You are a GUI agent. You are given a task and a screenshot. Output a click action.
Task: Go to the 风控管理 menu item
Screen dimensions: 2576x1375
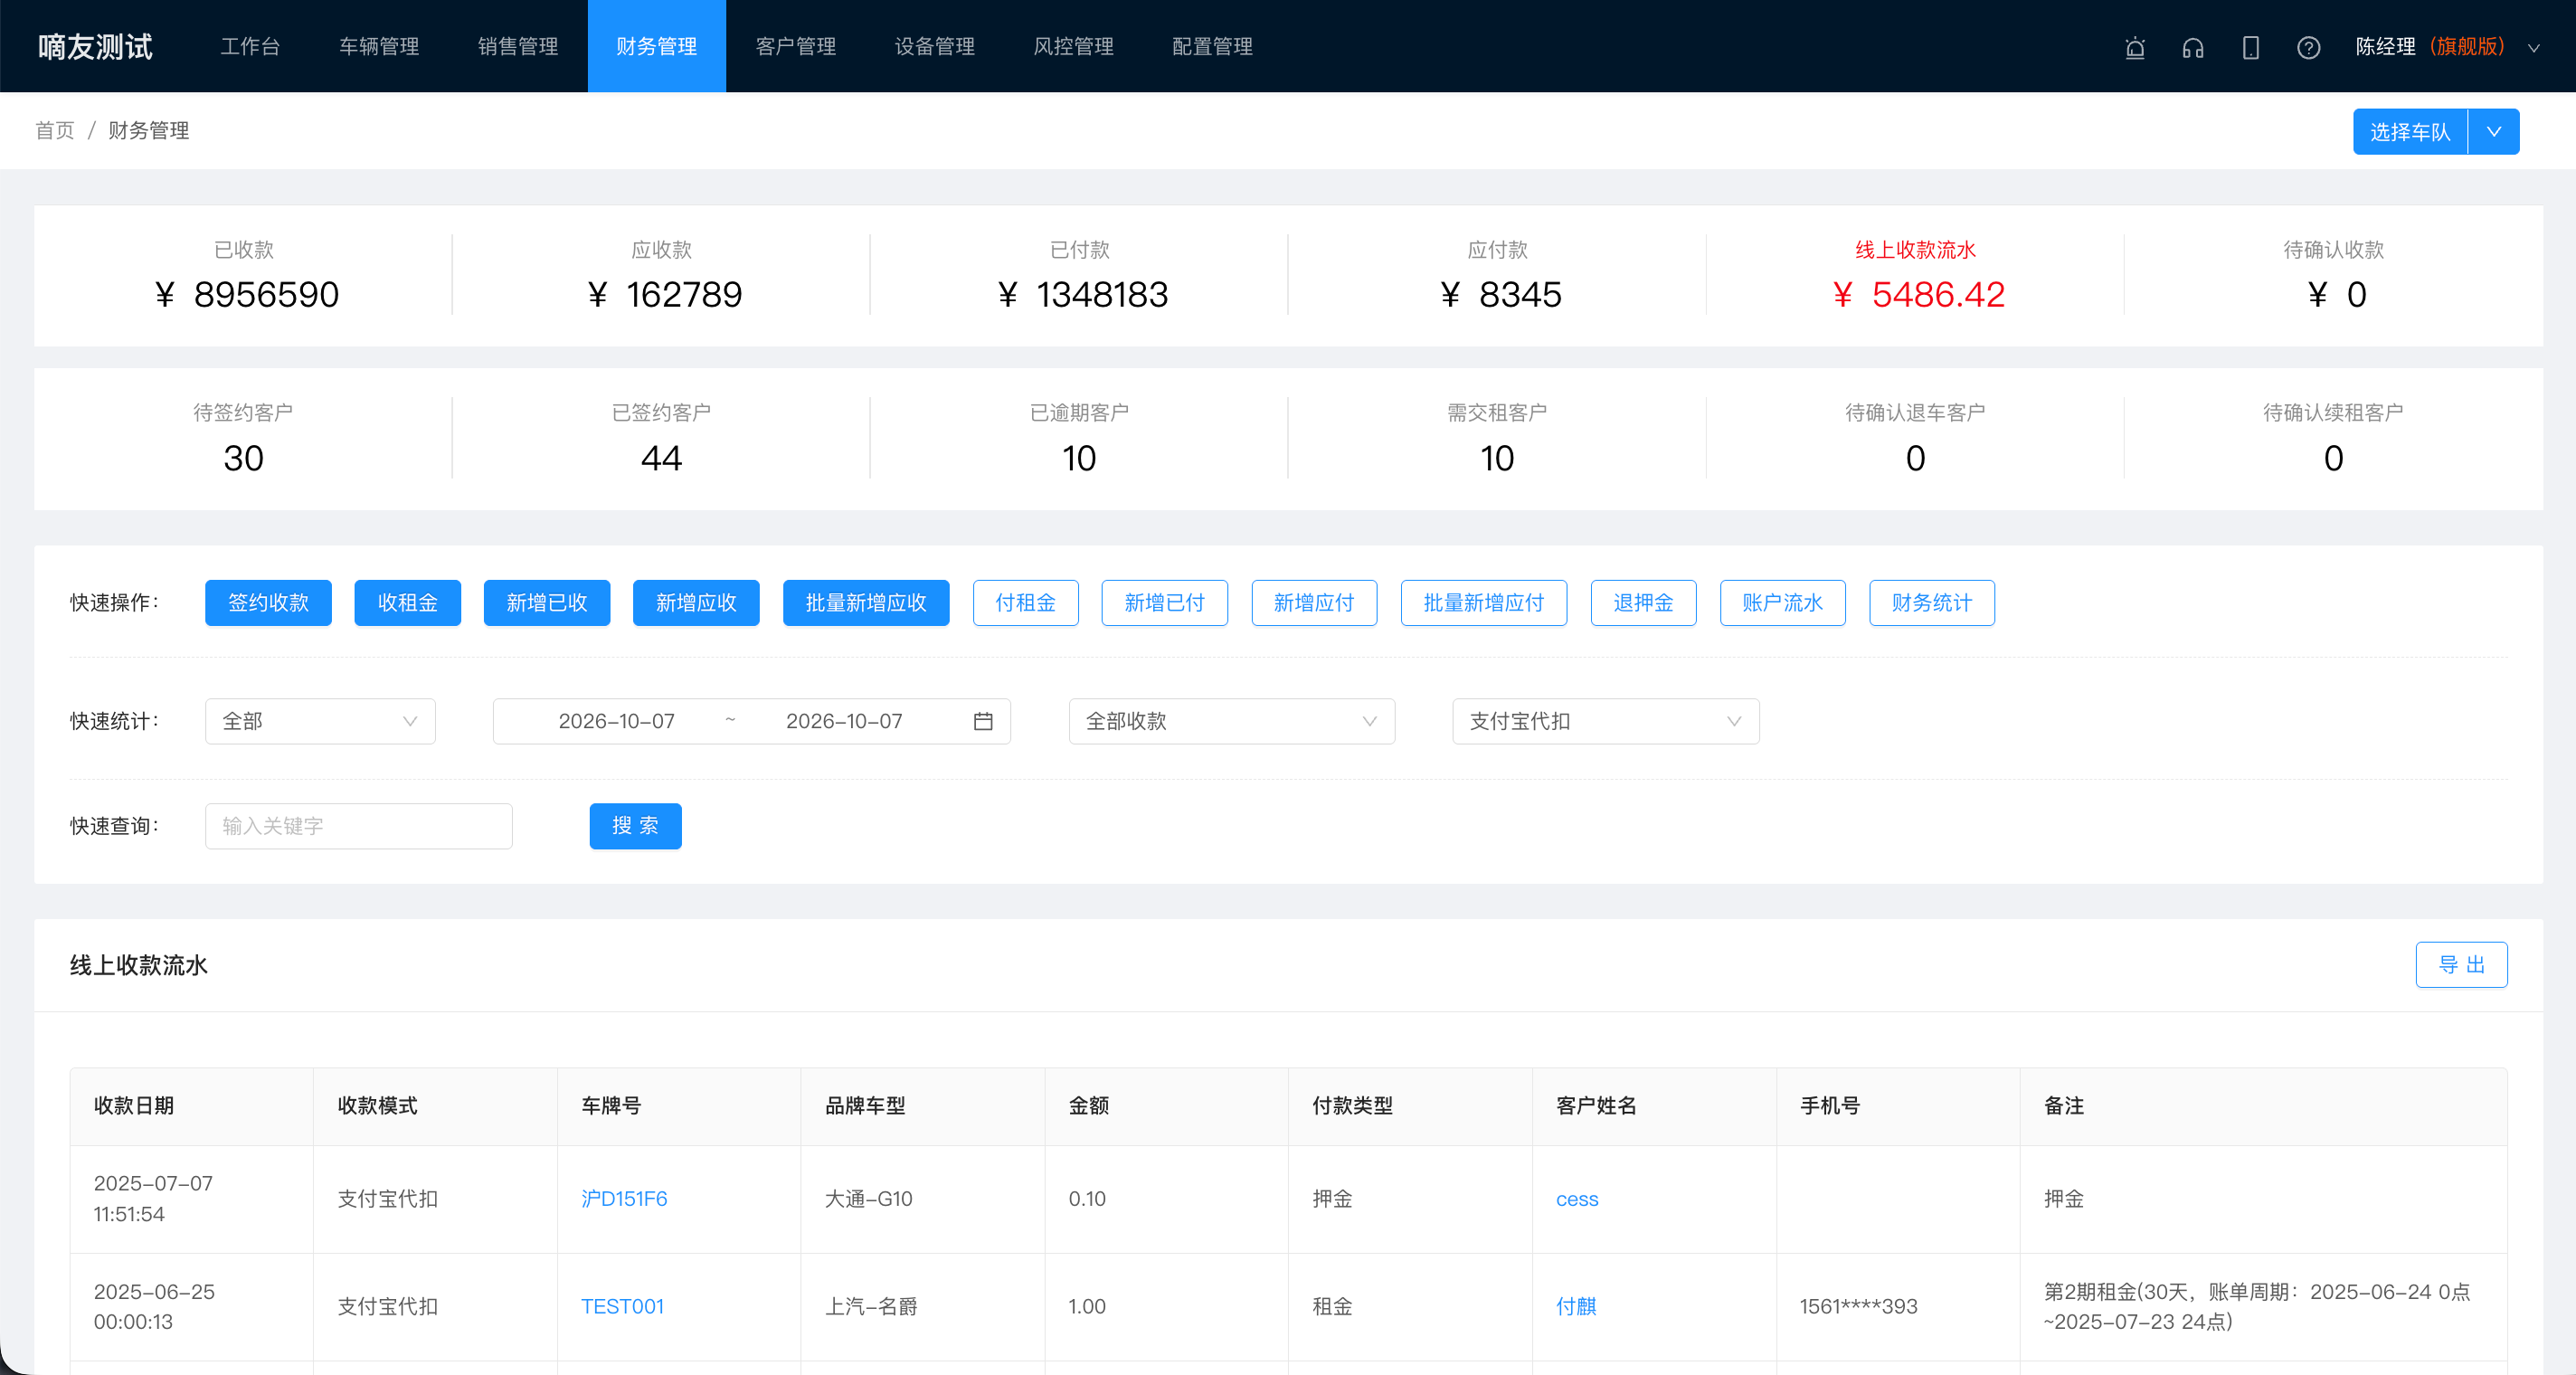click(x=1074, y=46)
